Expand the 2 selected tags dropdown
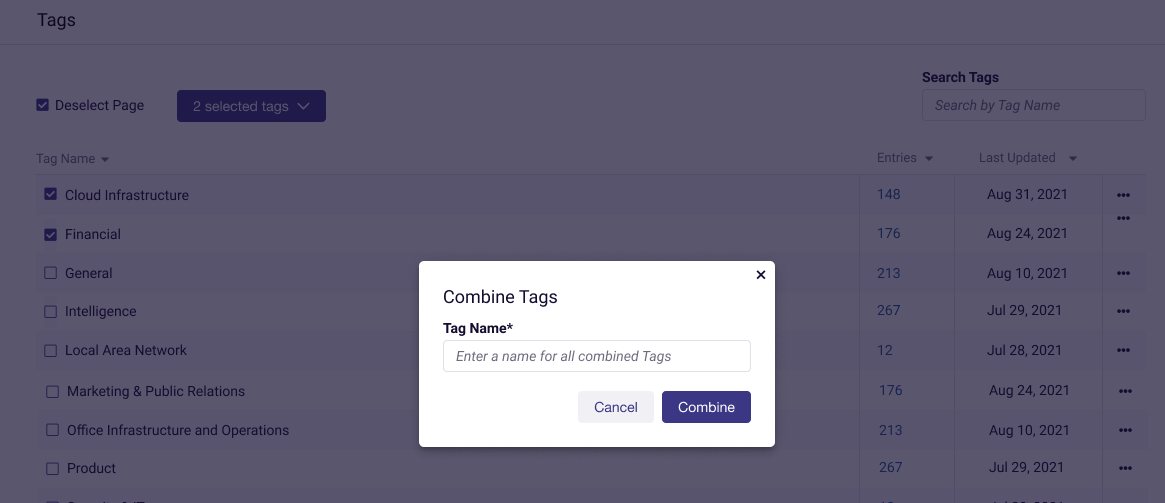The width and height of the screenshot is (1165, 503). tap(251, 106)
